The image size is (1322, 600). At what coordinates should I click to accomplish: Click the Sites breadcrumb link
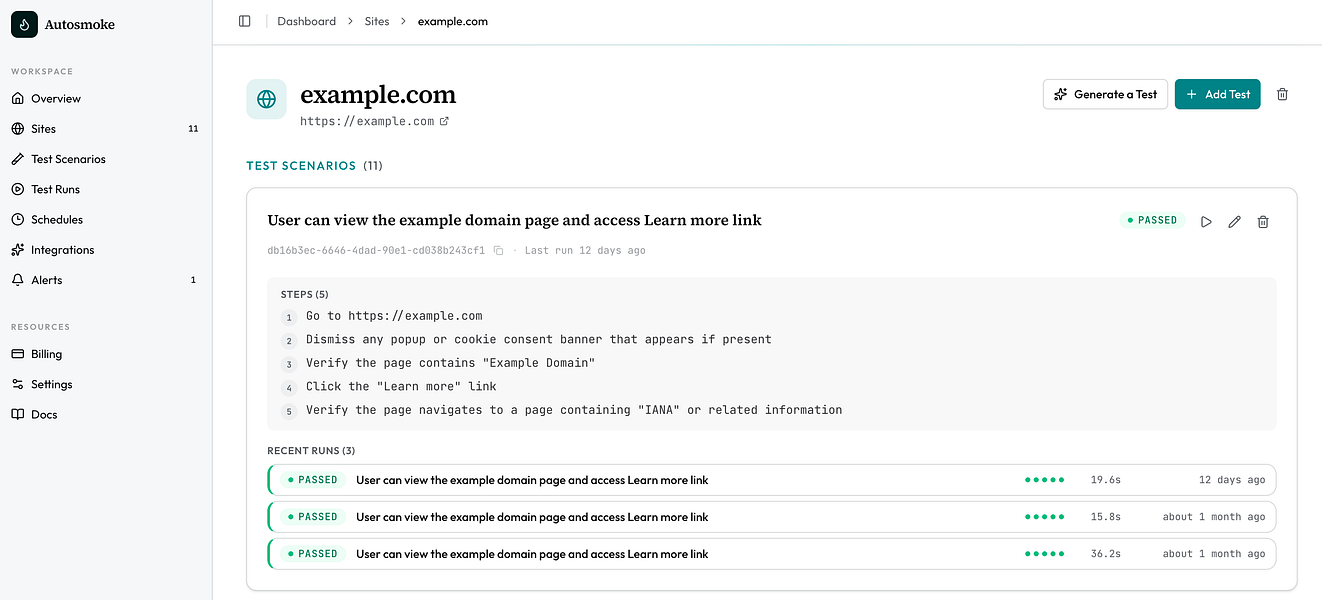tap(377, 21)
